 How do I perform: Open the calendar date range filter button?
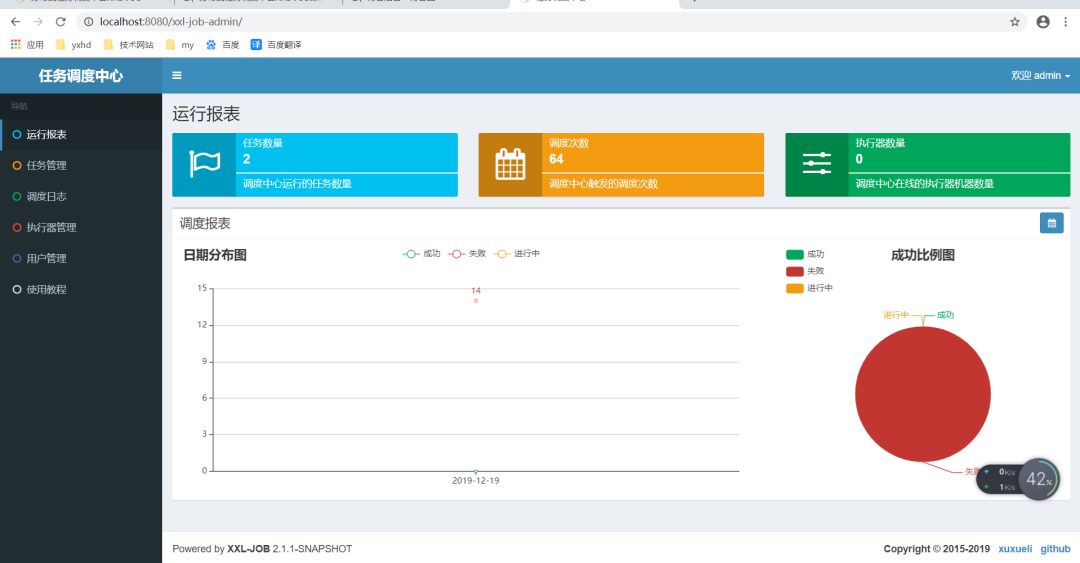(x=1051, y=223)
